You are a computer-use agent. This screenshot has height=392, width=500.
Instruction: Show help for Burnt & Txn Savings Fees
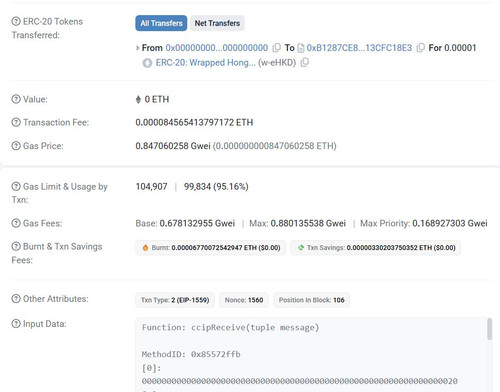click(16, 246)
